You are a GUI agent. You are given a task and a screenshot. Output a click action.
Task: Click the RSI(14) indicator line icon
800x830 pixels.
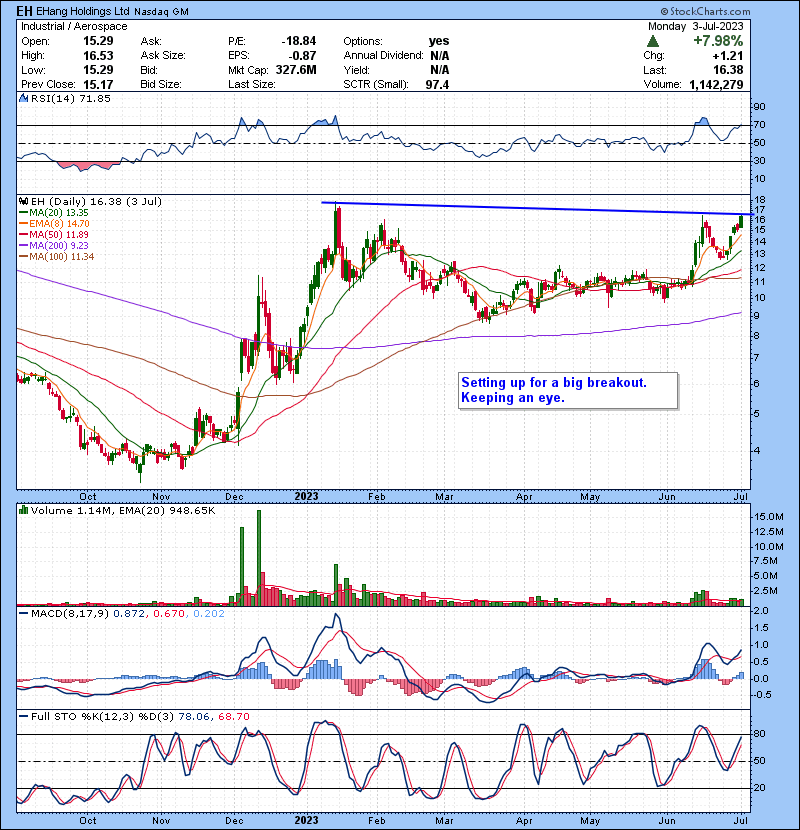(24, 98)
